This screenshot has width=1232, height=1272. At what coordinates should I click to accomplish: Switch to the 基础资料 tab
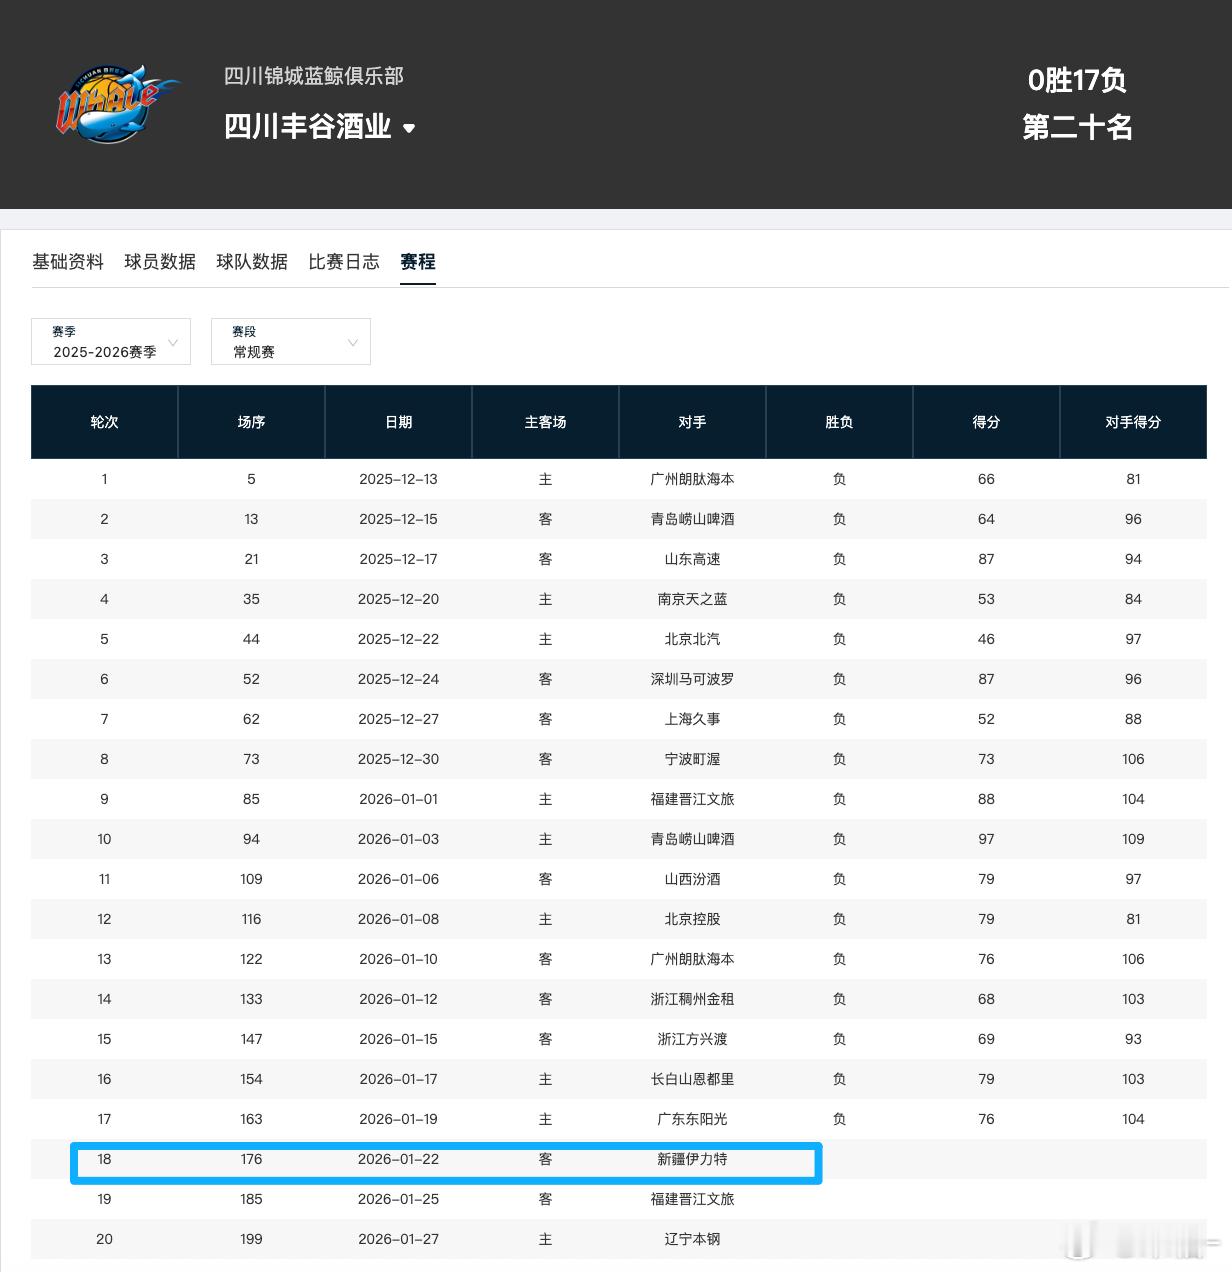[x=67, y=262]
